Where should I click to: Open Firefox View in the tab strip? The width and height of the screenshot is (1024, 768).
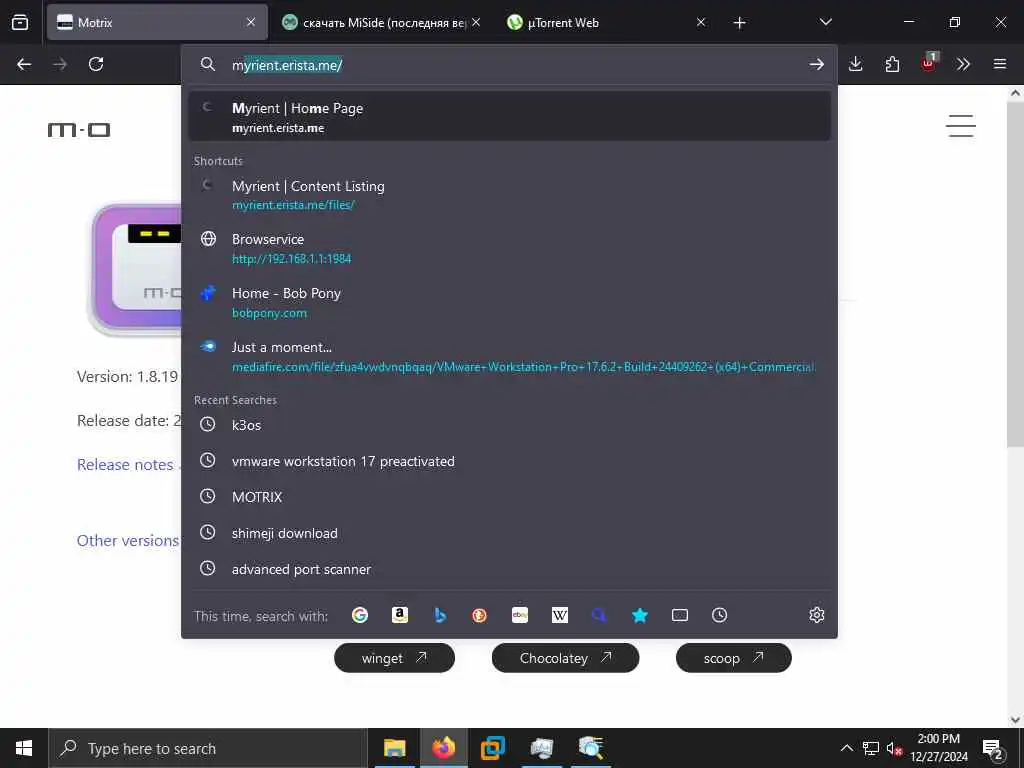(20, 23)
